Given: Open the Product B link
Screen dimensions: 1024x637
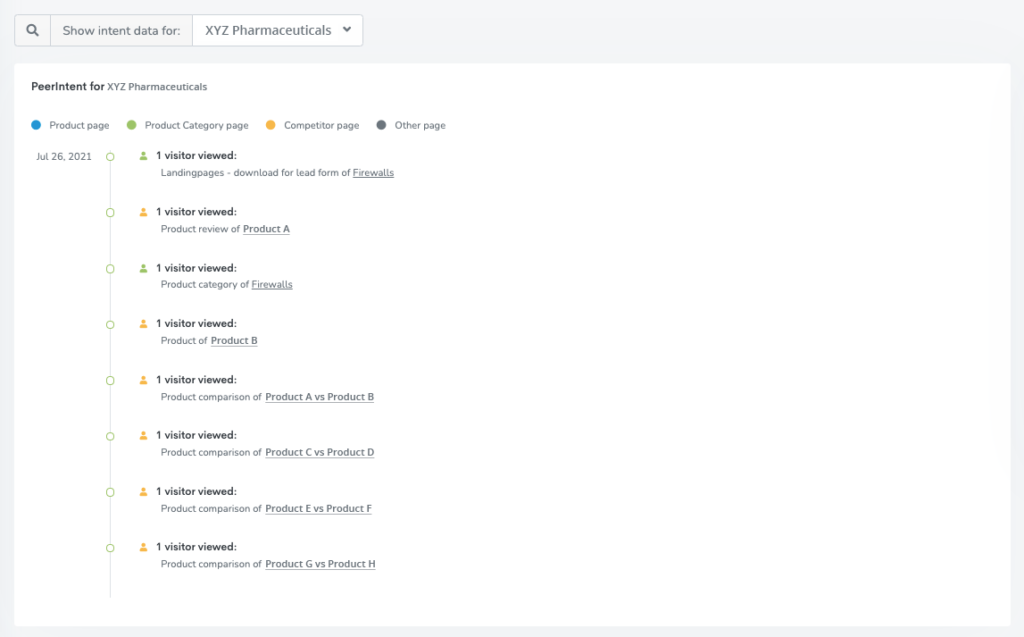Looking at the screenshot, I should (234, 341).
